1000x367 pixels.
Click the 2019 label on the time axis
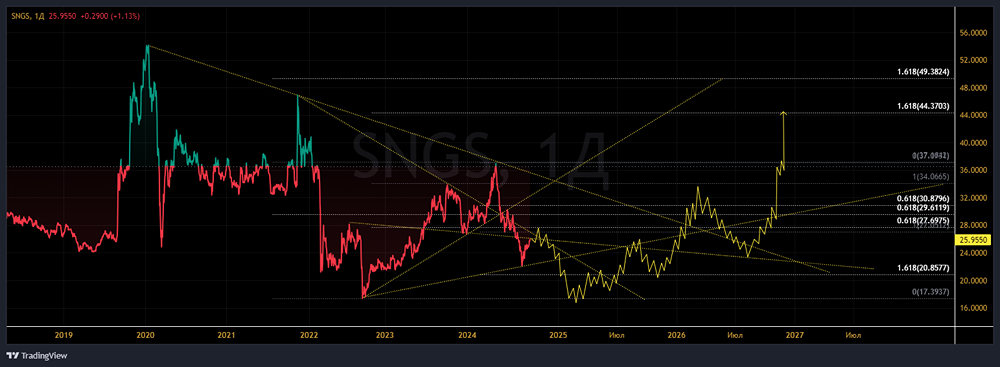pos(63,334)
